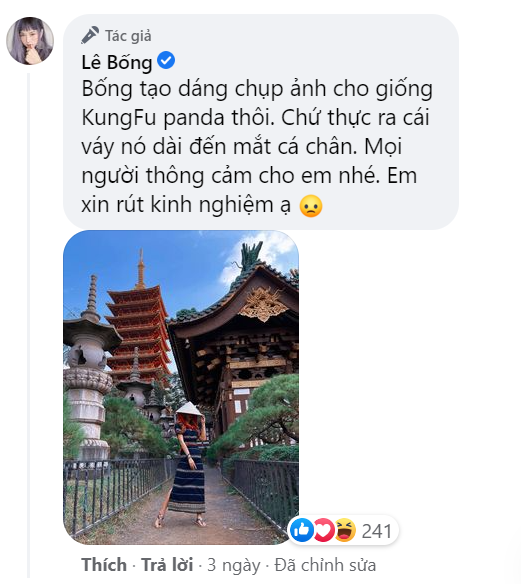Reply using the Trả lời link
Screen dimensions: 521x584
click(x=167, y=564)
